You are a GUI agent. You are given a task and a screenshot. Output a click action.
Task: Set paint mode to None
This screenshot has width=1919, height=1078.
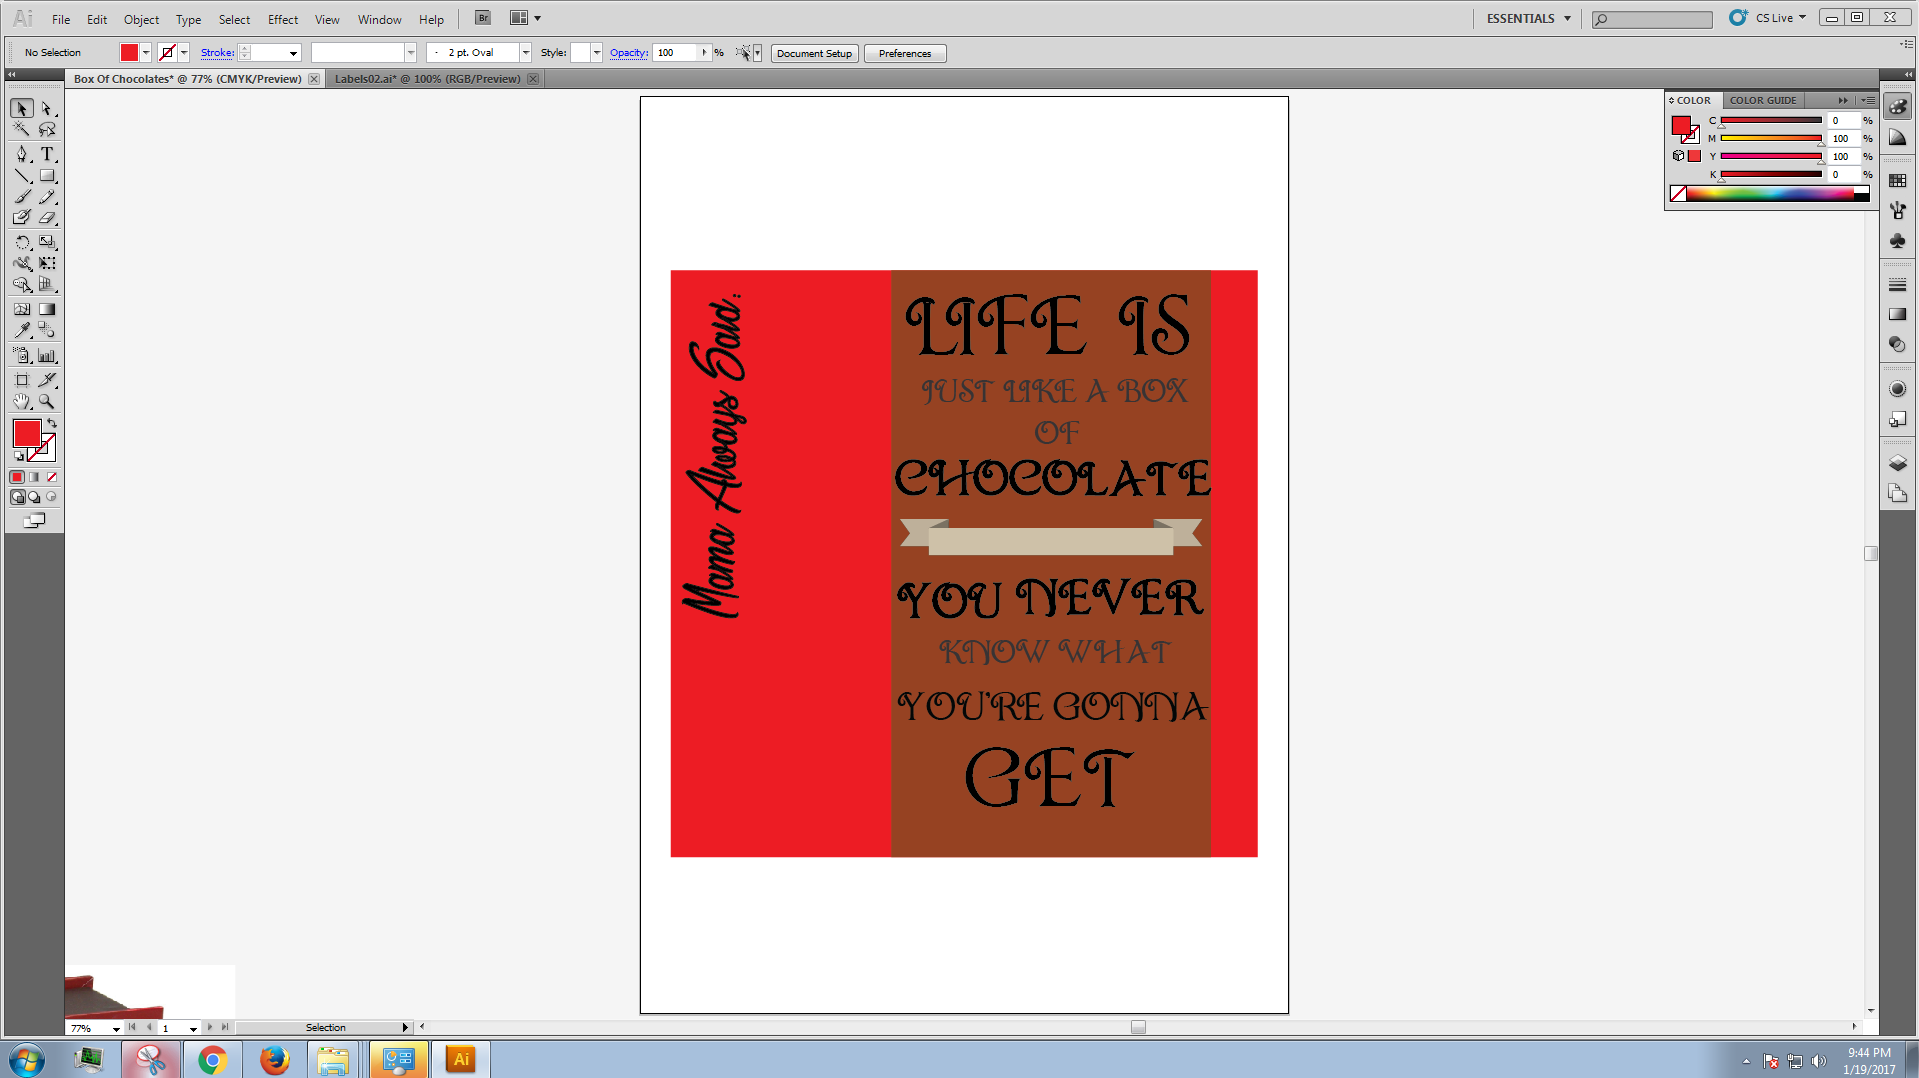point(52,477)
